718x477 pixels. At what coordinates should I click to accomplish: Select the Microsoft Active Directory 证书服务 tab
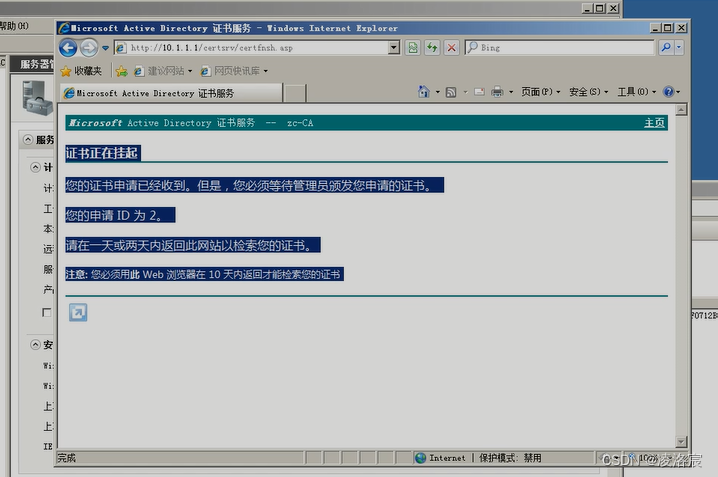click(x=171, y=93)
